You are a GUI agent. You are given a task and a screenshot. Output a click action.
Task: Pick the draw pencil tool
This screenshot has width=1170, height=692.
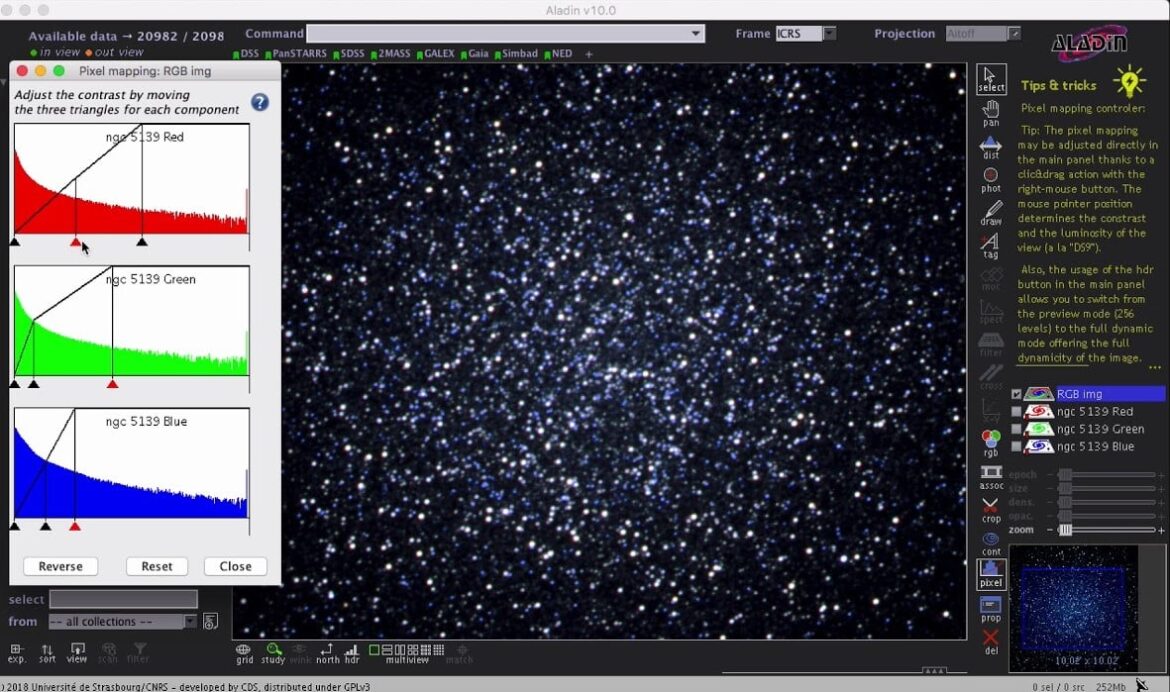point(990,212)
